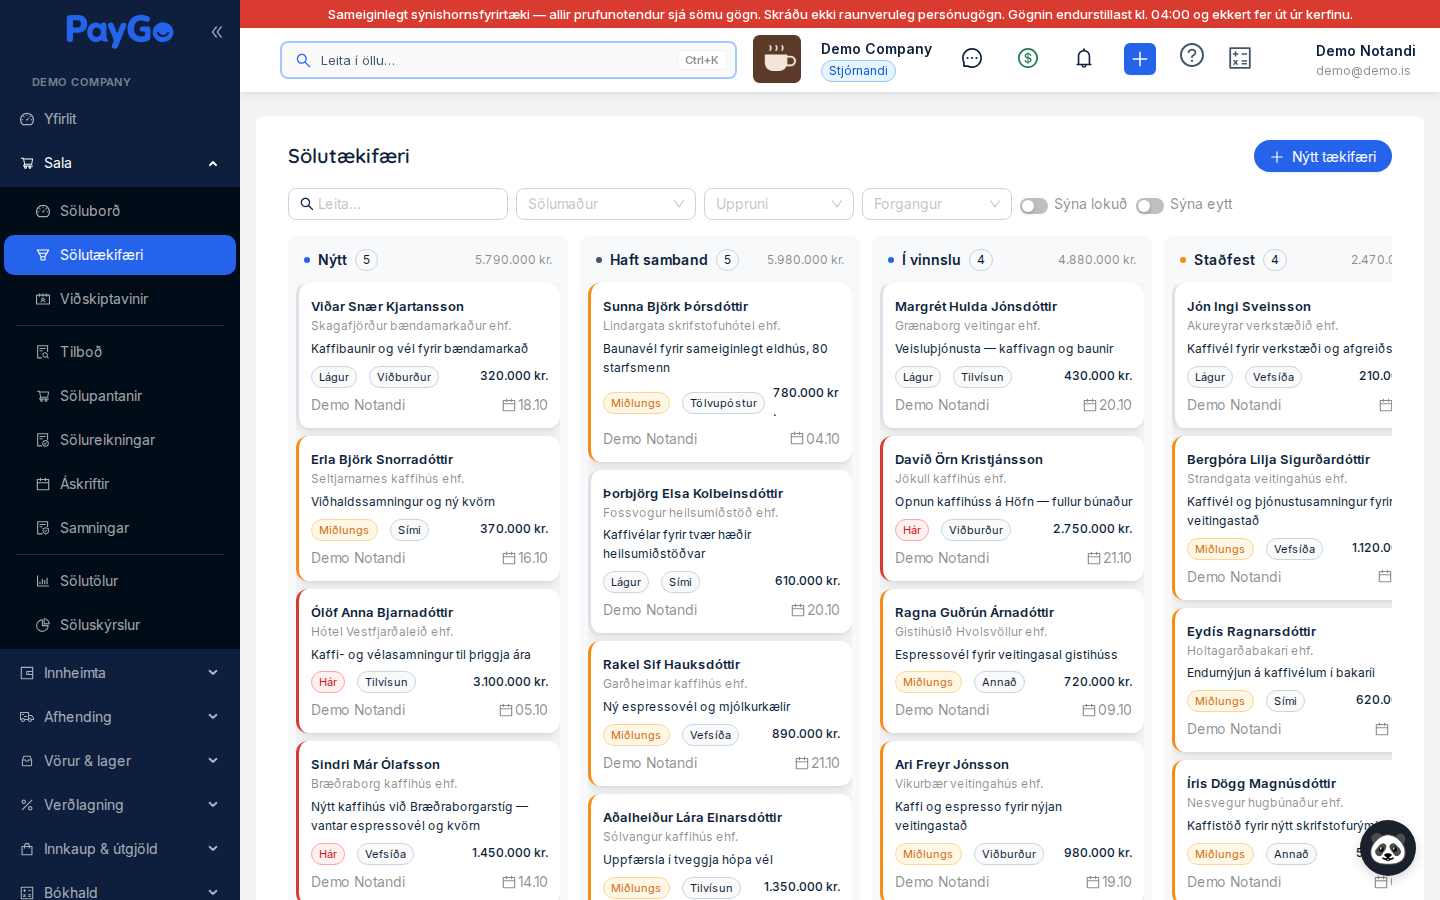The height and width of the screenshot is (900, 1440).
Task: Open the chat messages icon in header
Action: (972, 59)
